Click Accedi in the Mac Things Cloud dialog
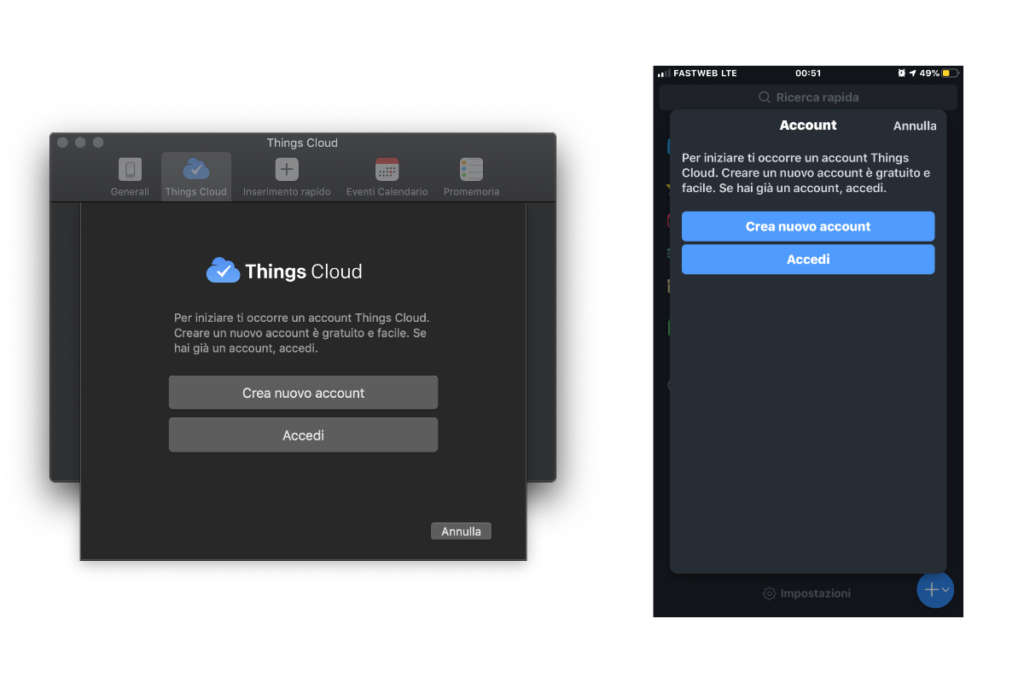1024x683 pixels. [x=303, y=435]
